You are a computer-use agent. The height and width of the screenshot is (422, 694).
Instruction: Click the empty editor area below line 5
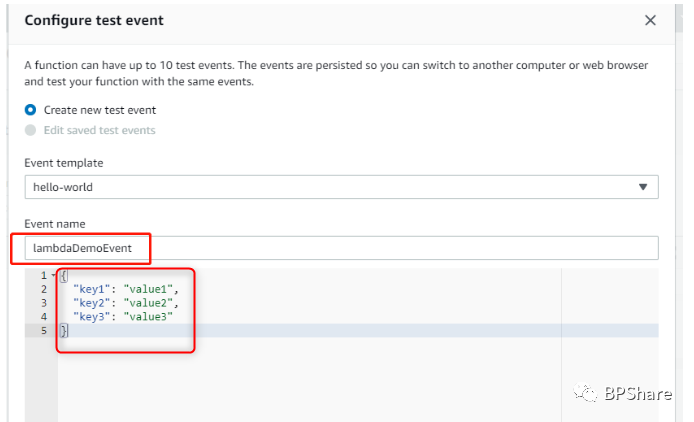pyautogui.click(x=300, y=380)
